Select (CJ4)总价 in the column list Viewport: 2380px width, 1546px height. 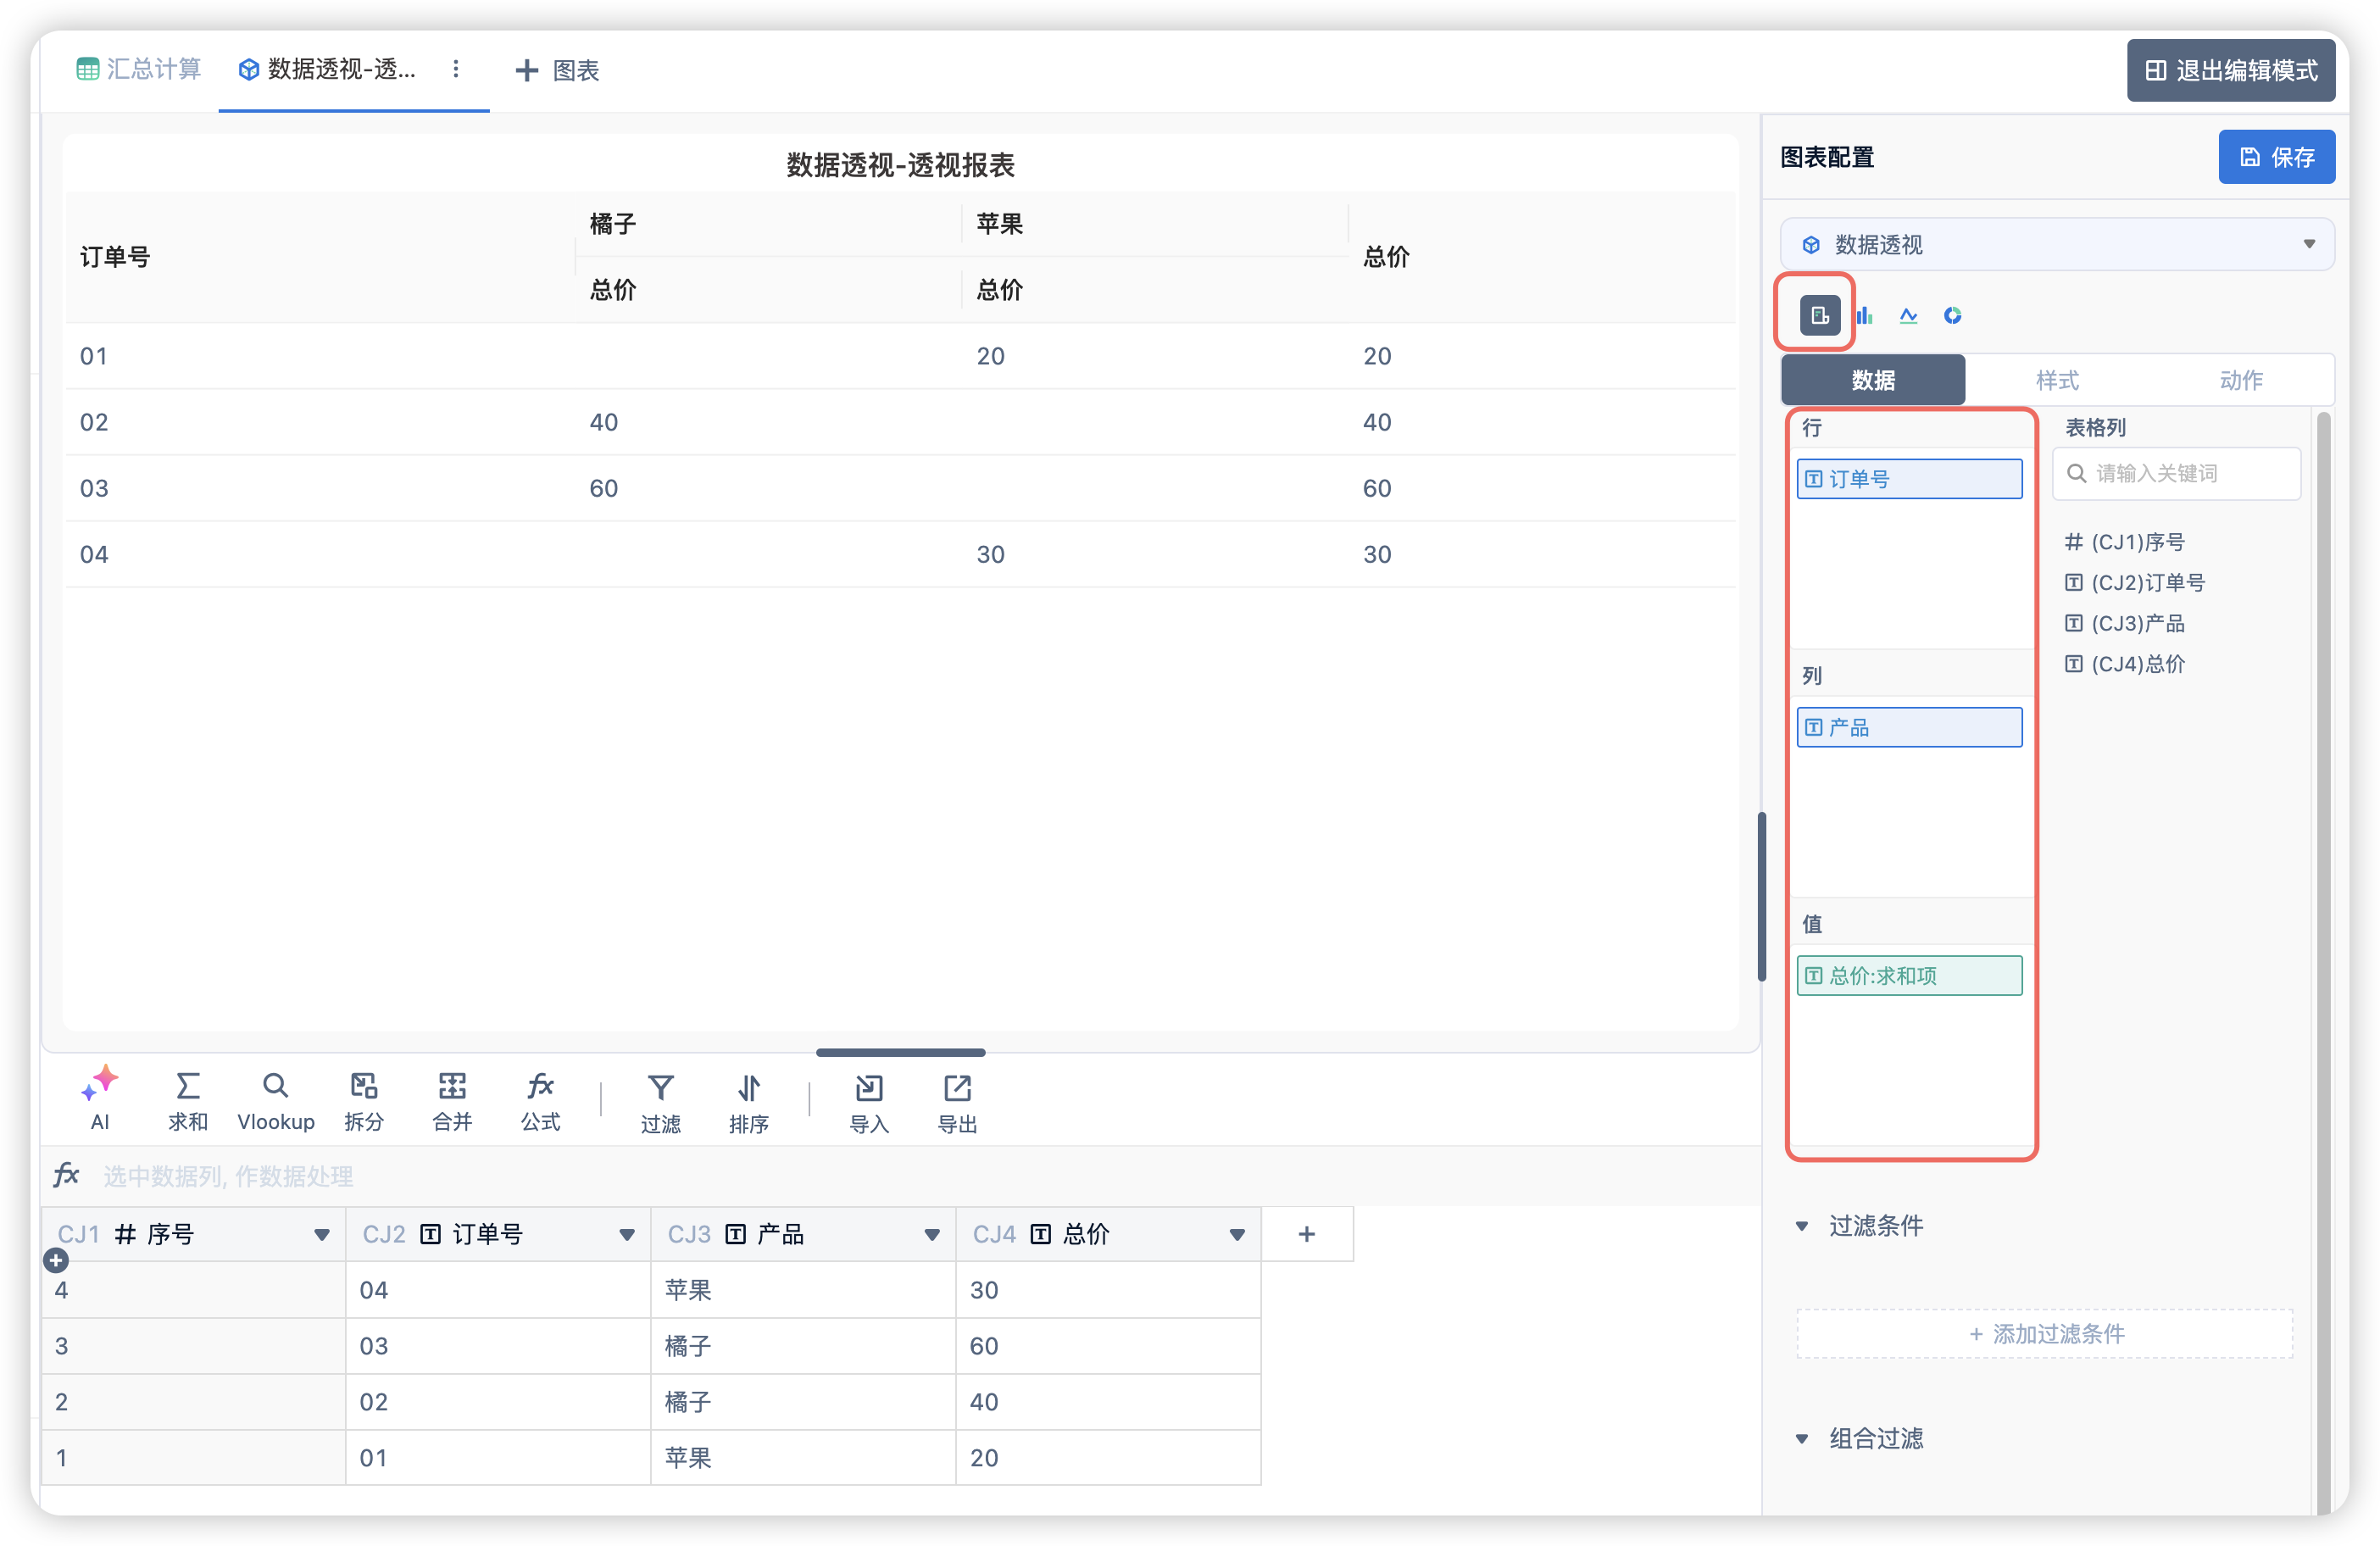[2125, 663]
